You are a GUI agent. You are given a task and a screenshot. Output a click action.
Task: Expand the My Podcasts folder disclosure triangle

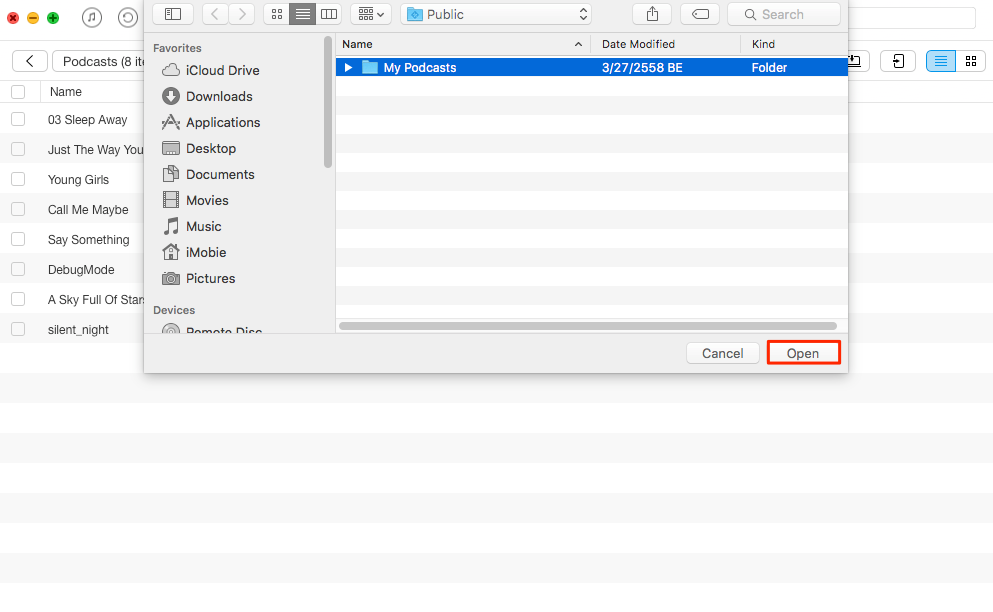[x=348, y=67]
